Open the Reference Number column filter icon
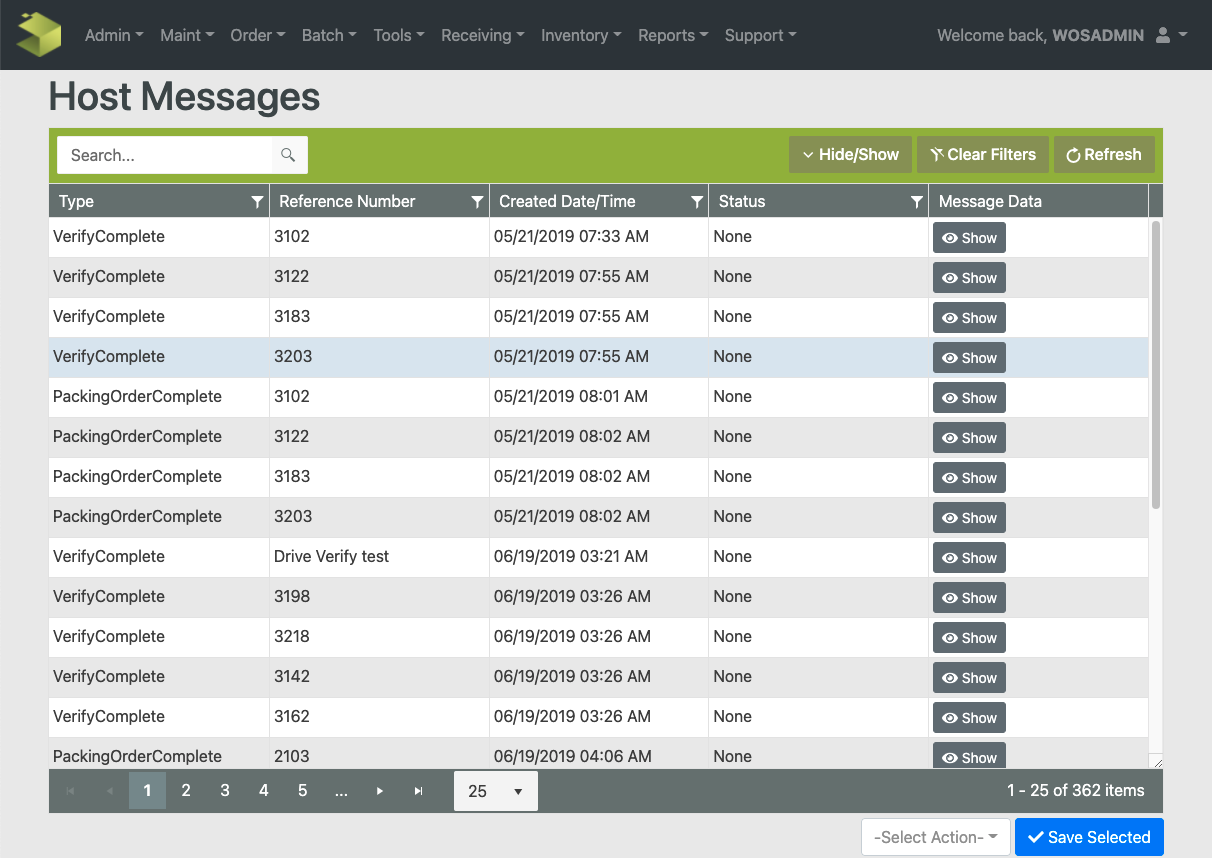The image size is (1212, 858). (477, 202)
